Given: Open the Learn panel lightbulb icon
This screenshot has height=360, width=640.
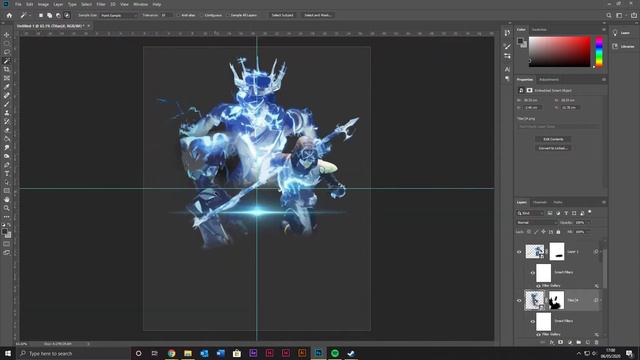Looking at the screenshot, I should [x=615, y=33].
